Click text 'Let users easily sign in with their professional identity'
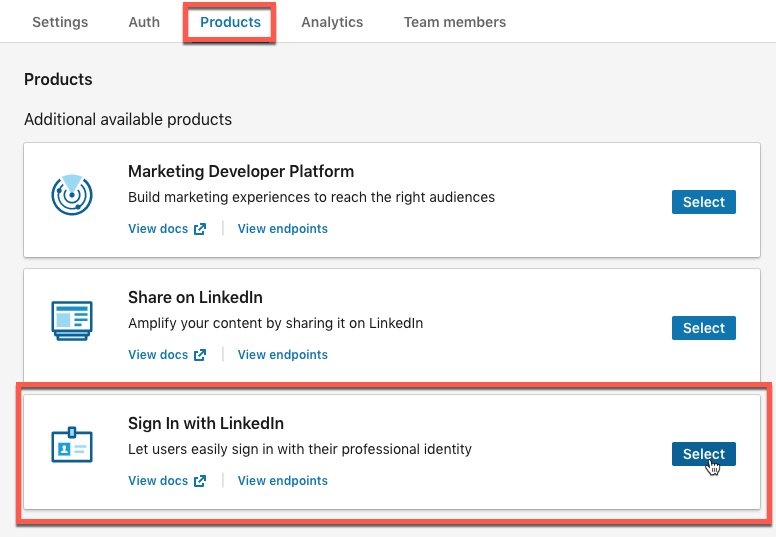Image resolution: width=776 pixels, height=537 pixels. (300, 449)
